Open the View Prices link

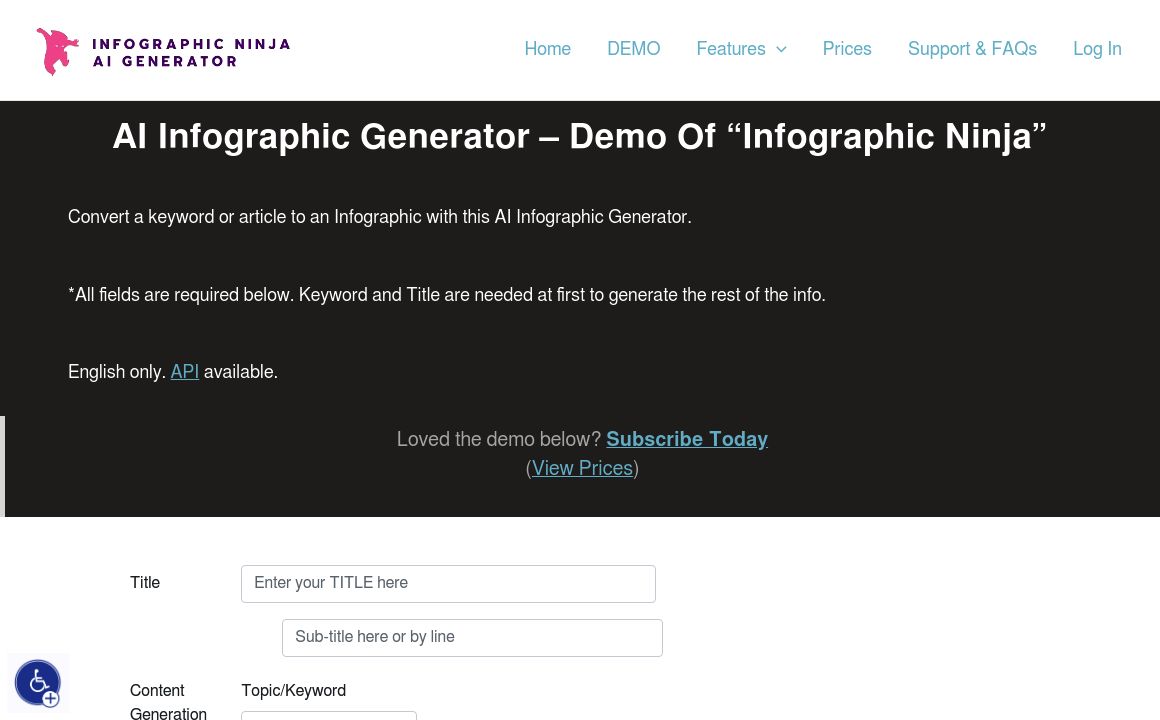click(582, 469)
